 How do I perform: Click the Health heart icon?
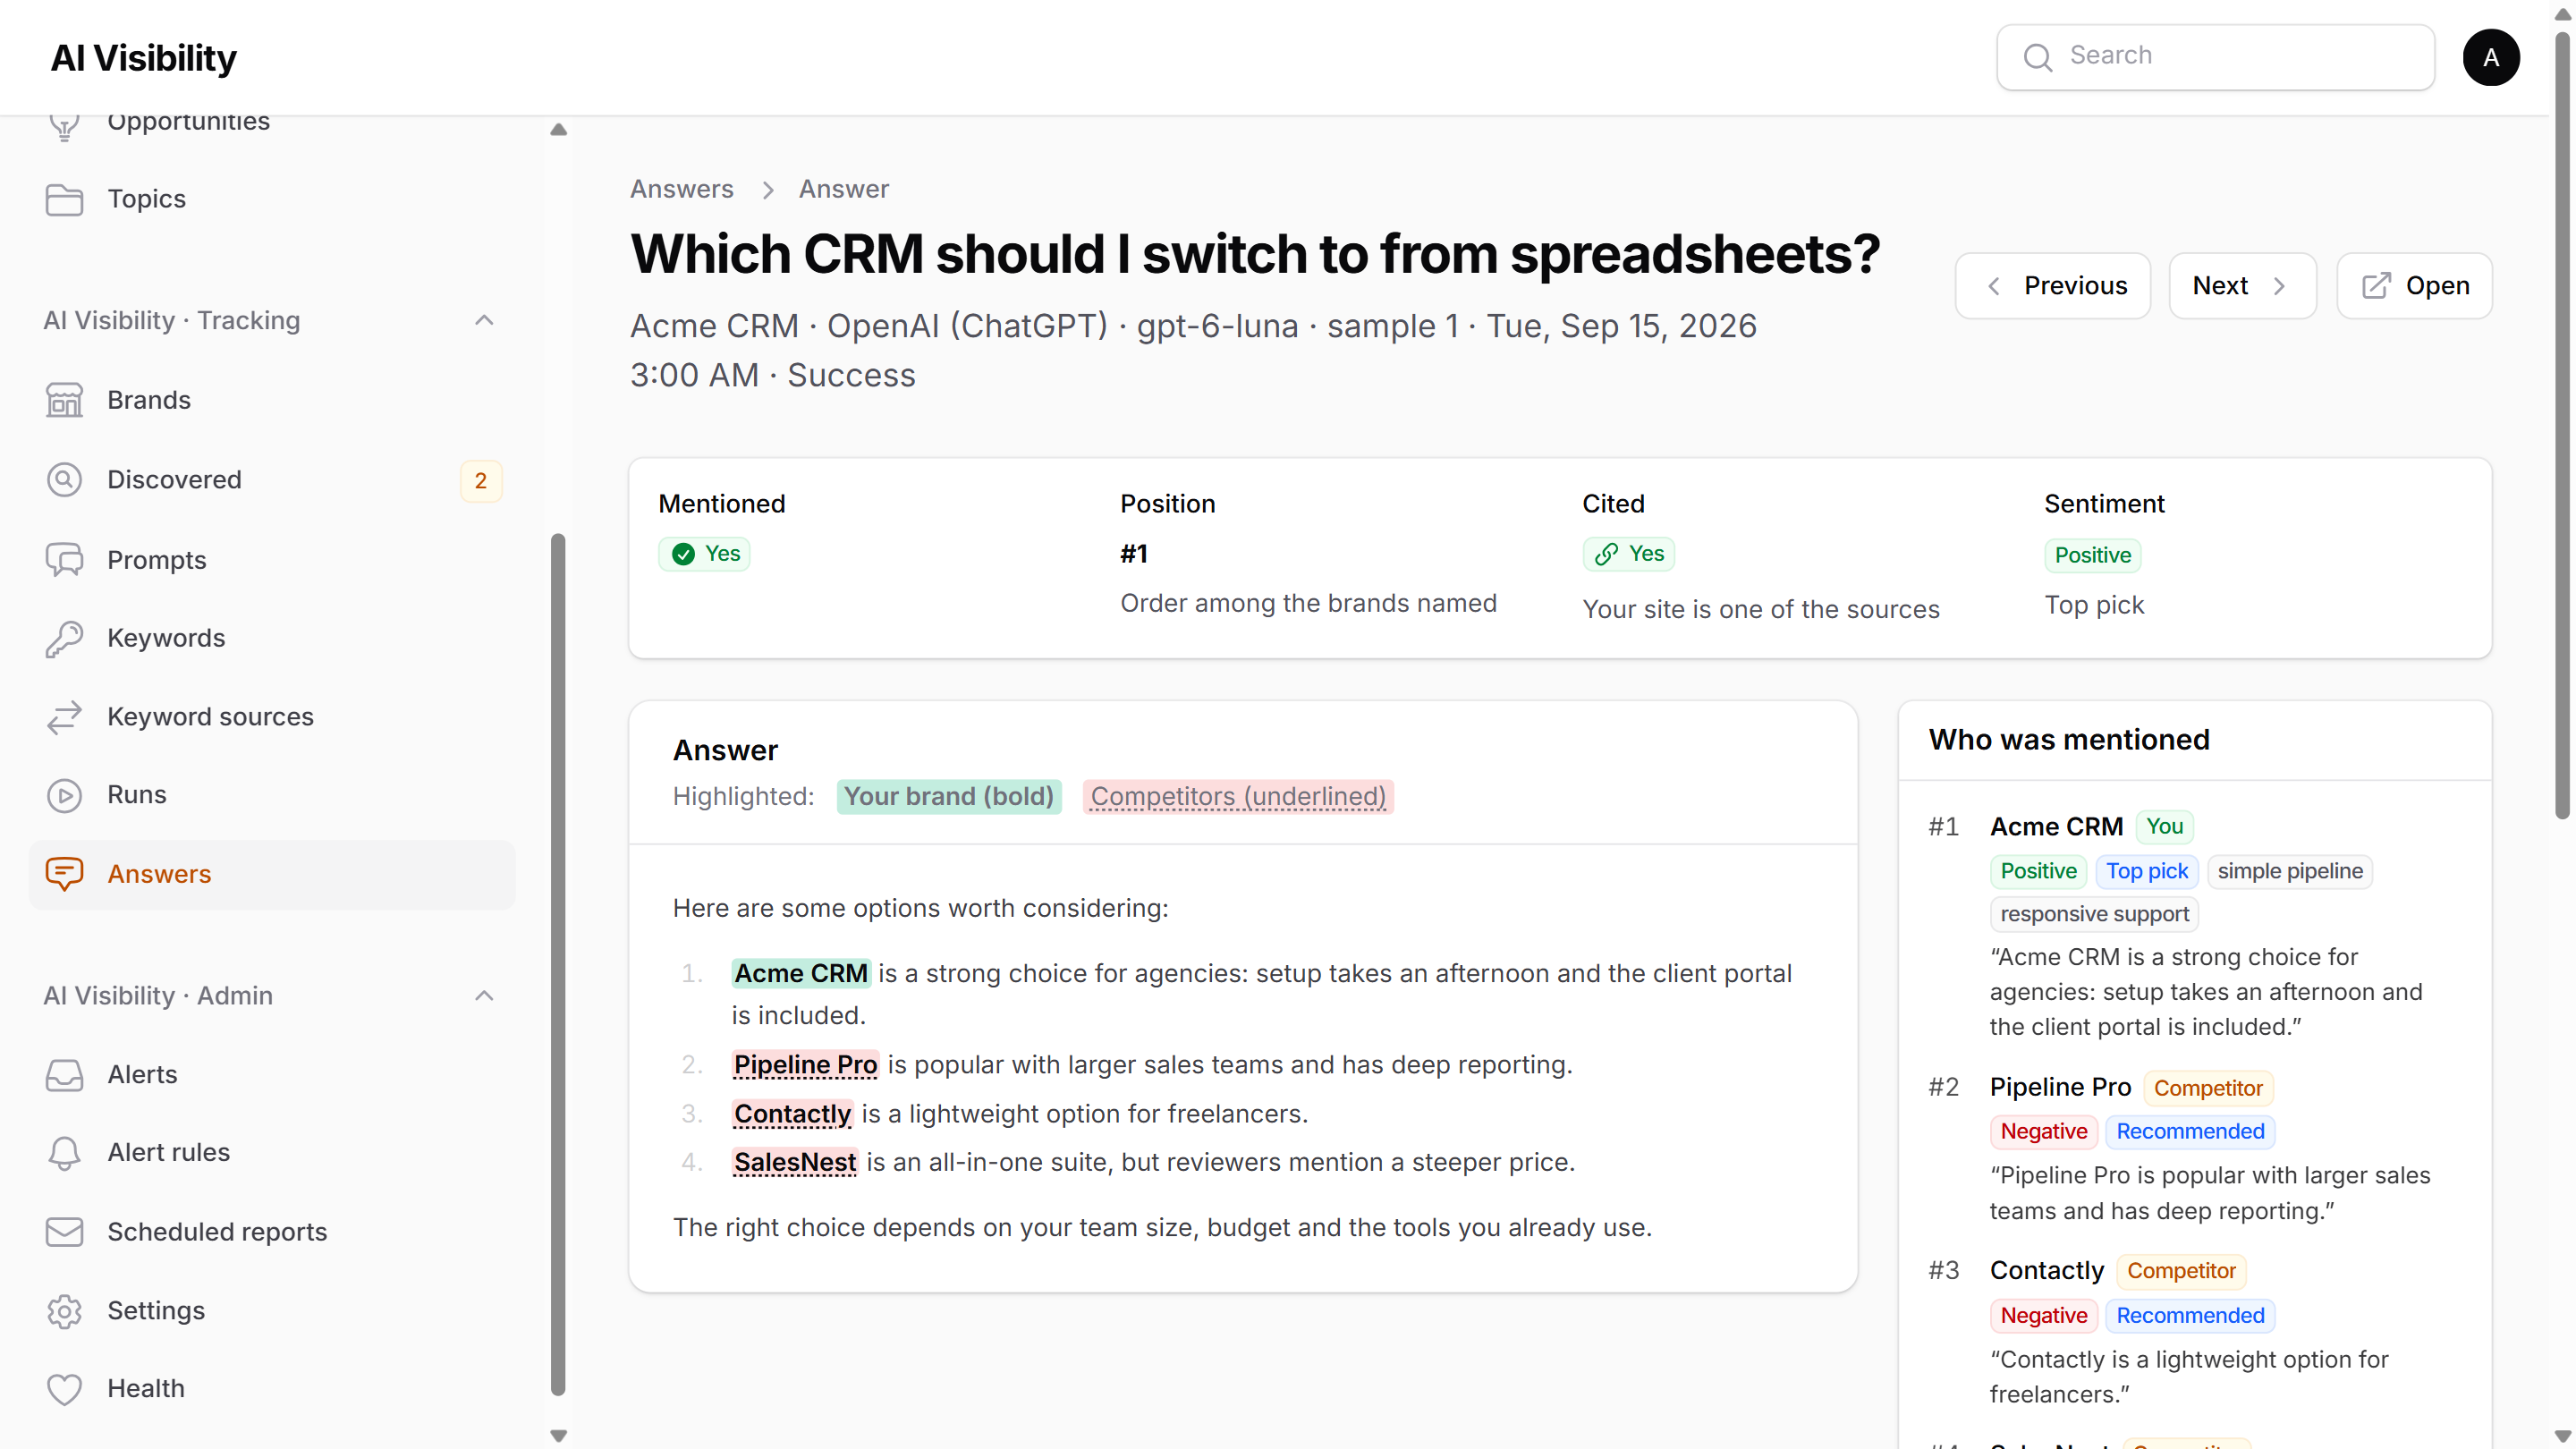64,1389
